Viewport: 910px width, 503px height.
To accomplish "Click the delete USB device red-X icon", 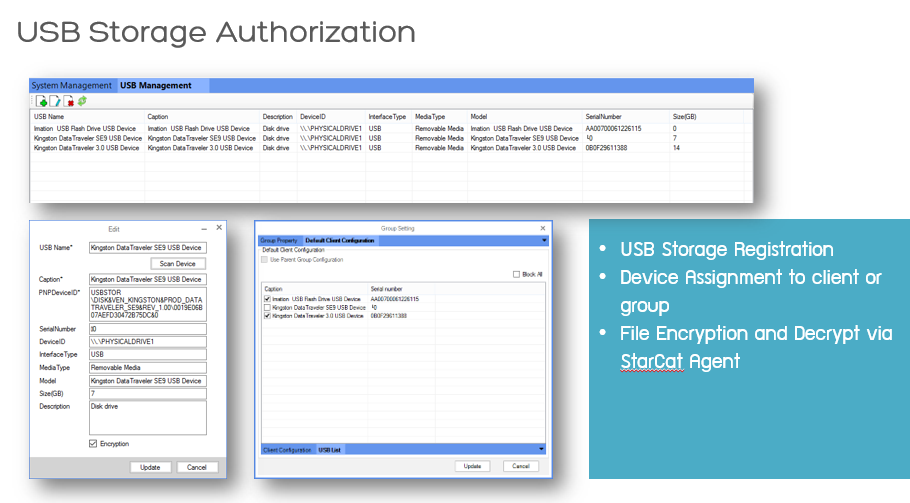I will (x=68, y=102).
